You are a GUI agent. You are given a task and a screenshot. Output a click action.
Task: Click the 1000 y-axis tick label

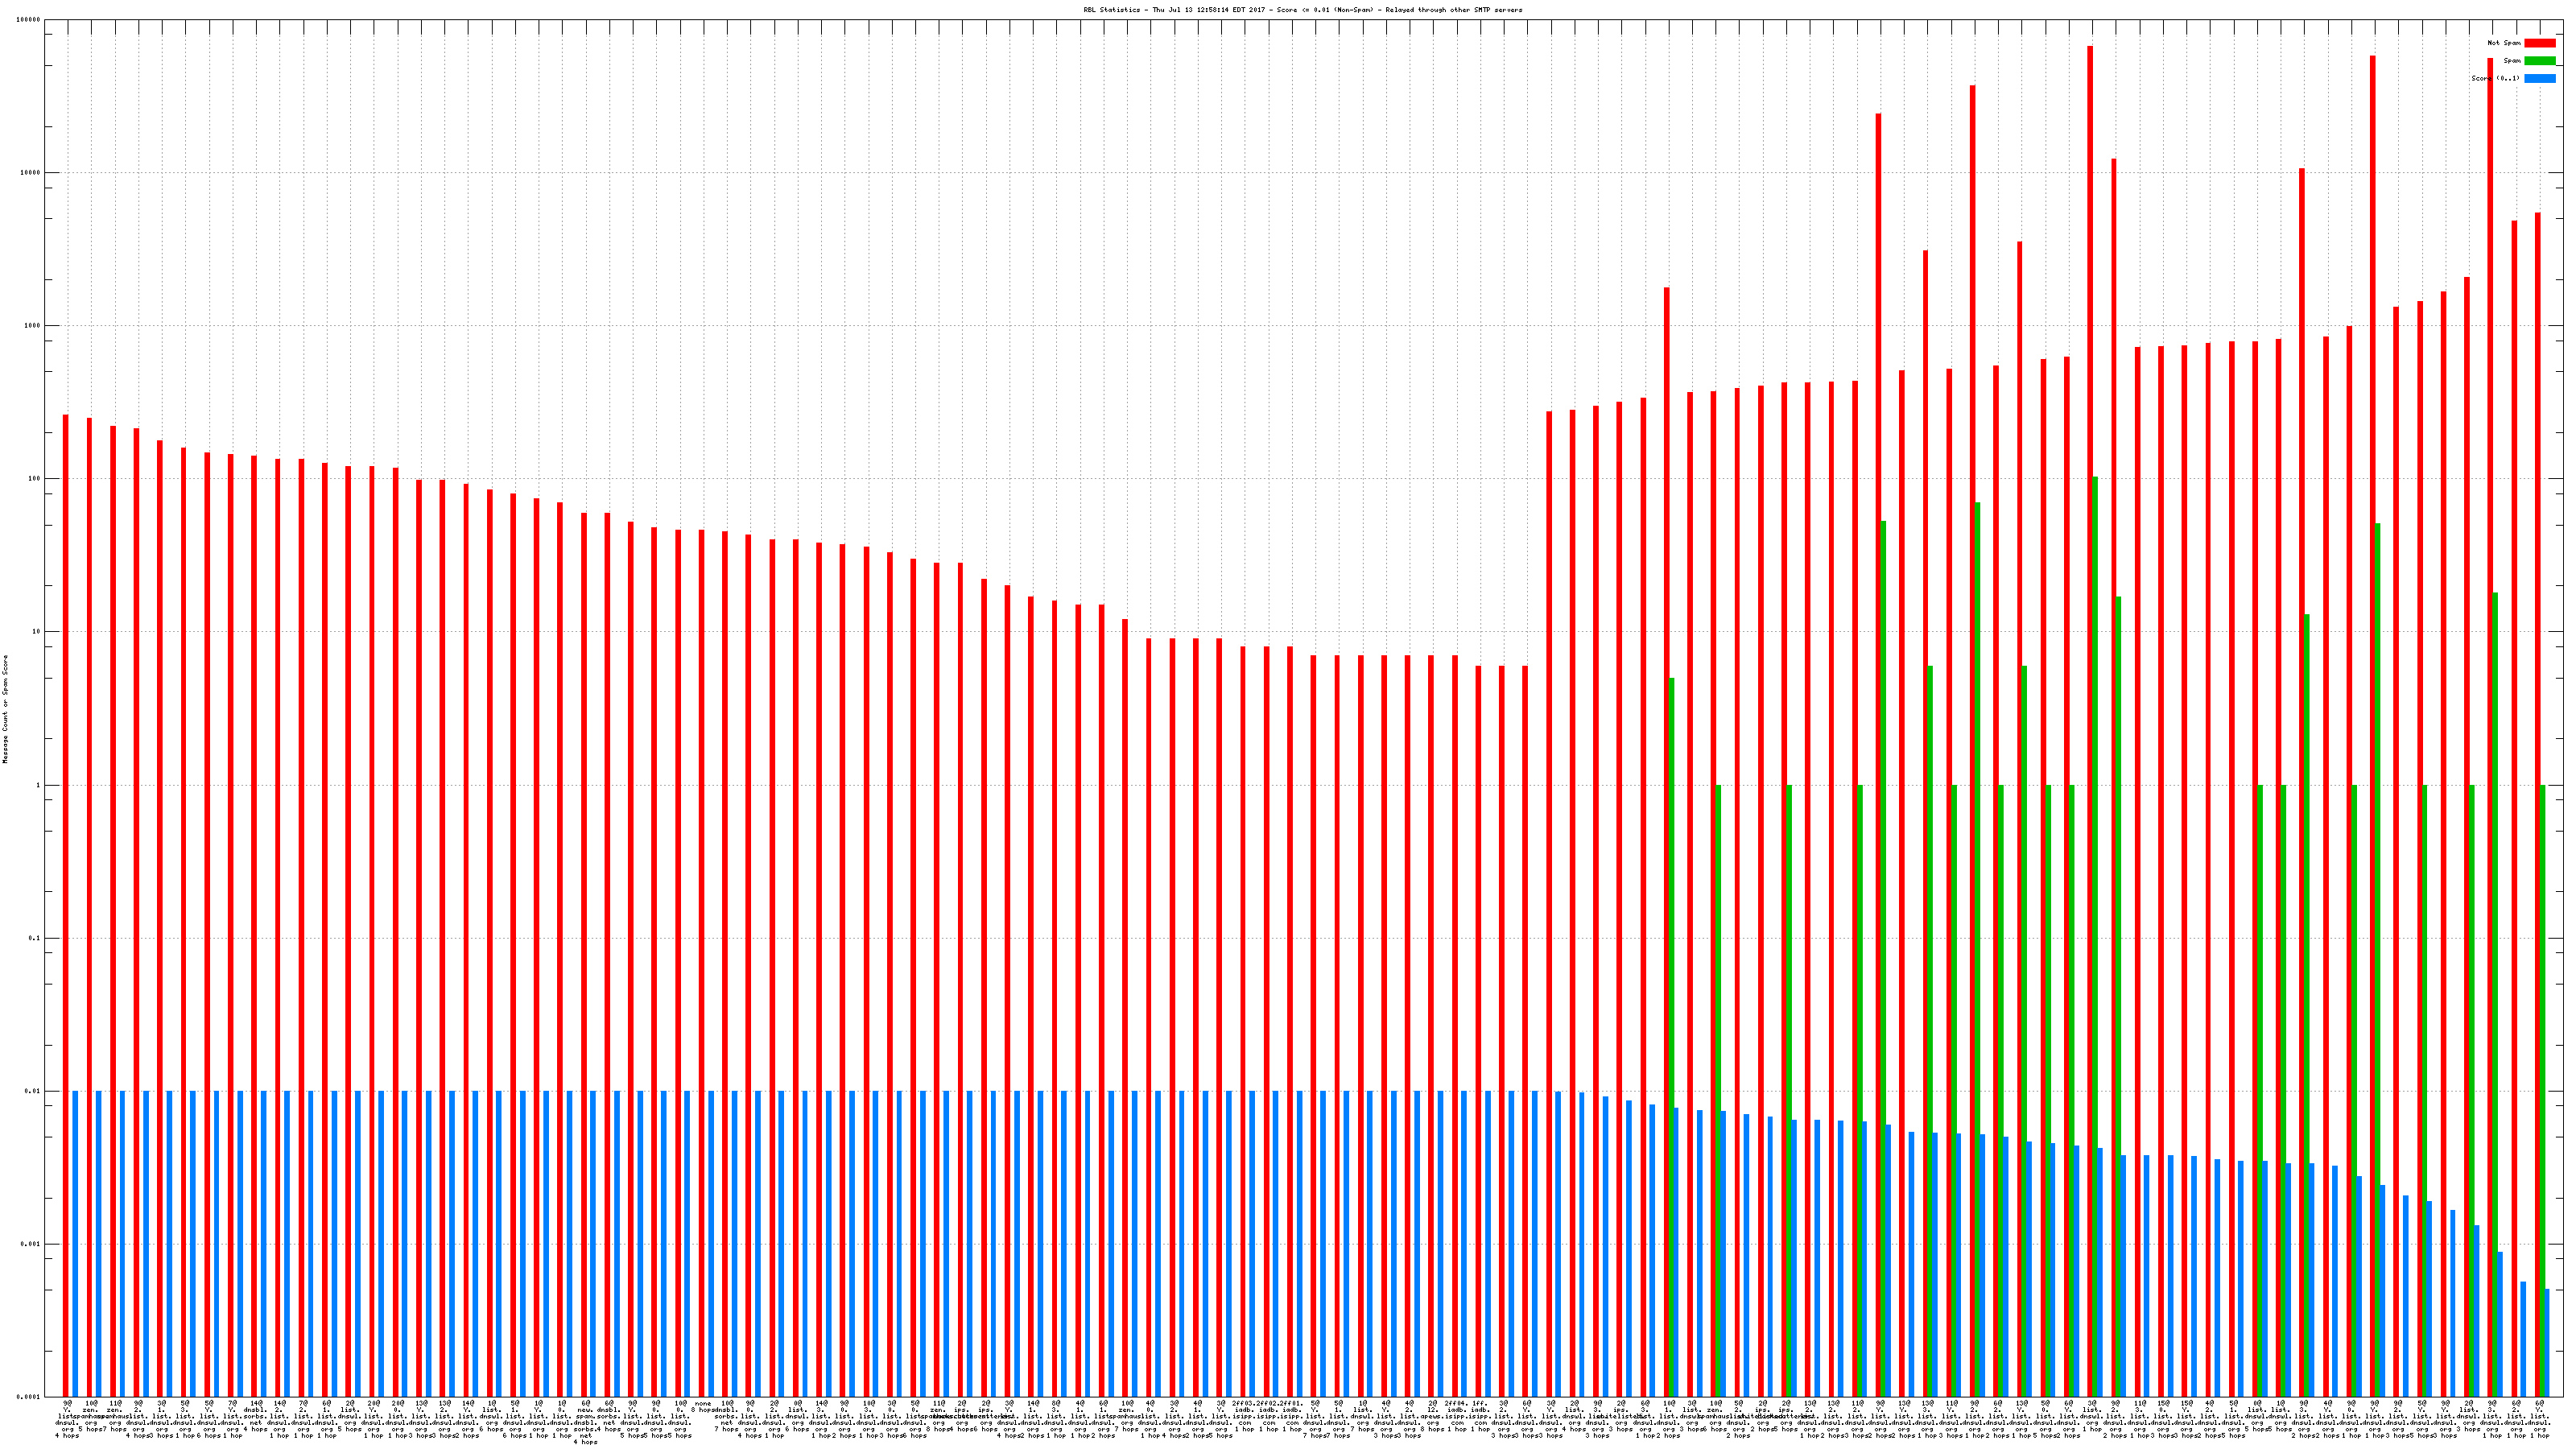coord(33,326)
